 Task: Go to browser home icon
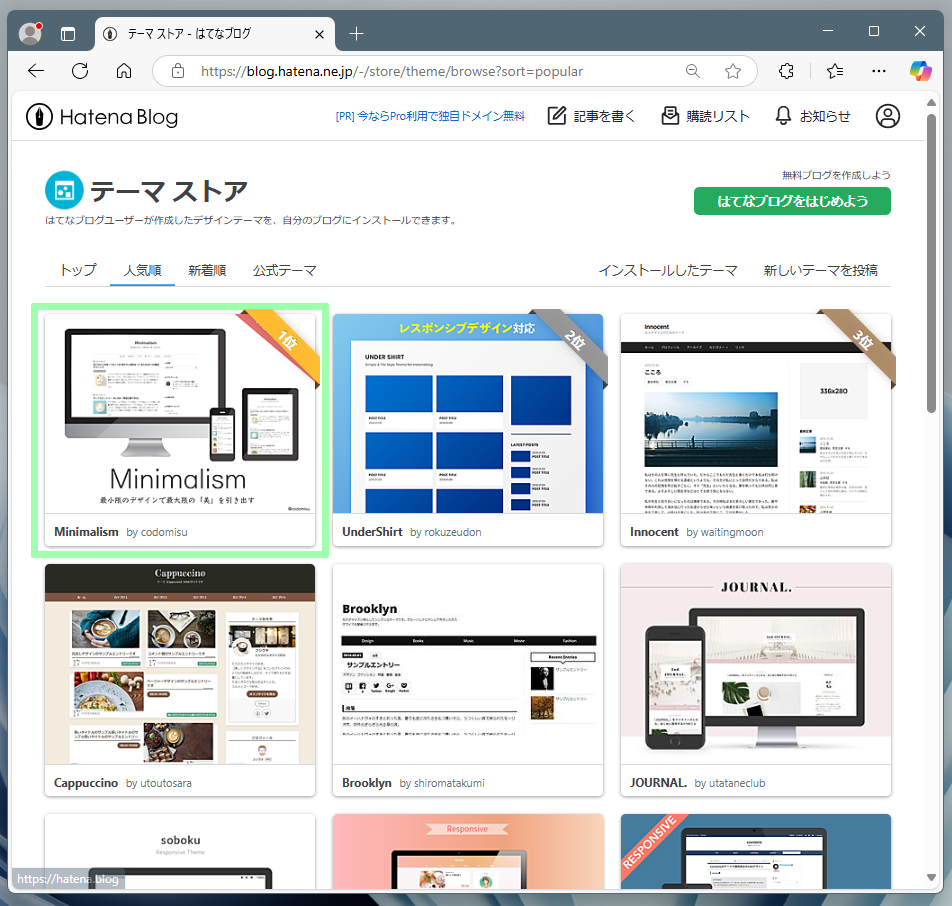point(124,71)
